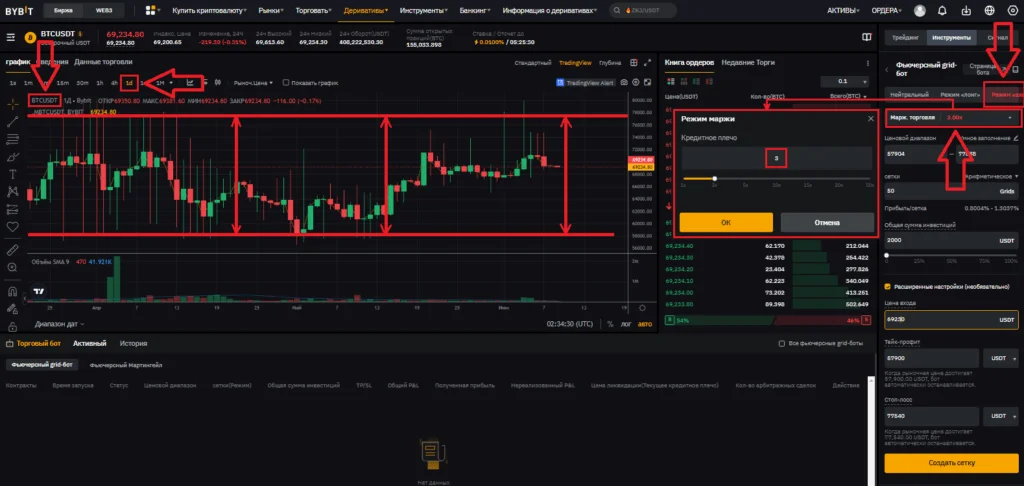Screen dimensions: 1024x486
Task: Click the сетки grid count input
Action: tap(951, 191)
